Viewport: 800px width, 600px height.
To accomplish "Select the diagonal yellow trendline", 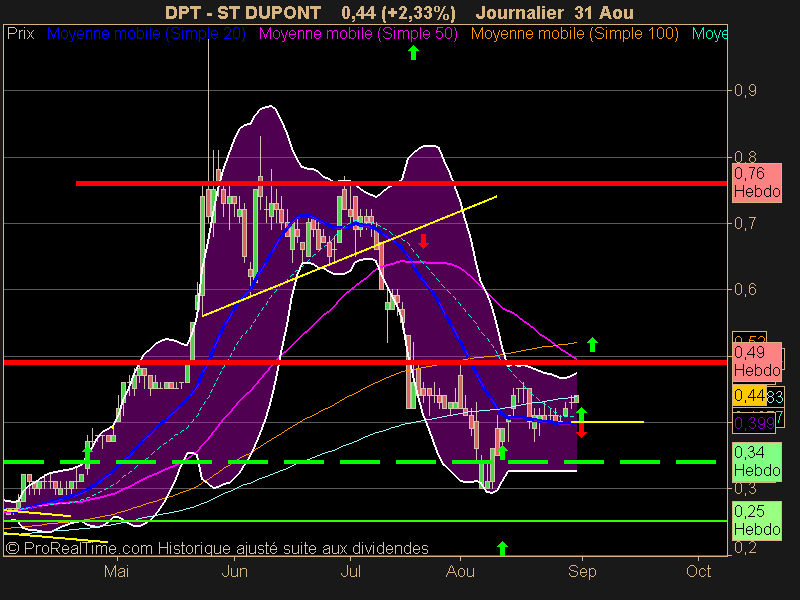I will (x=349, y=256).
